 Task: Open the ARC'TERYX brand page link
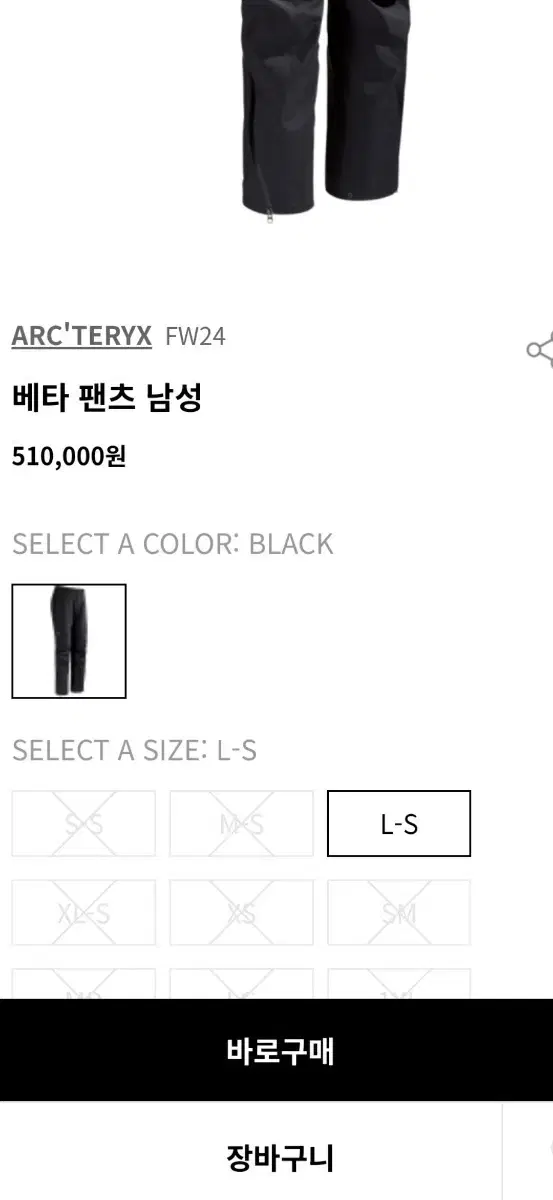[x=81, y=336]
